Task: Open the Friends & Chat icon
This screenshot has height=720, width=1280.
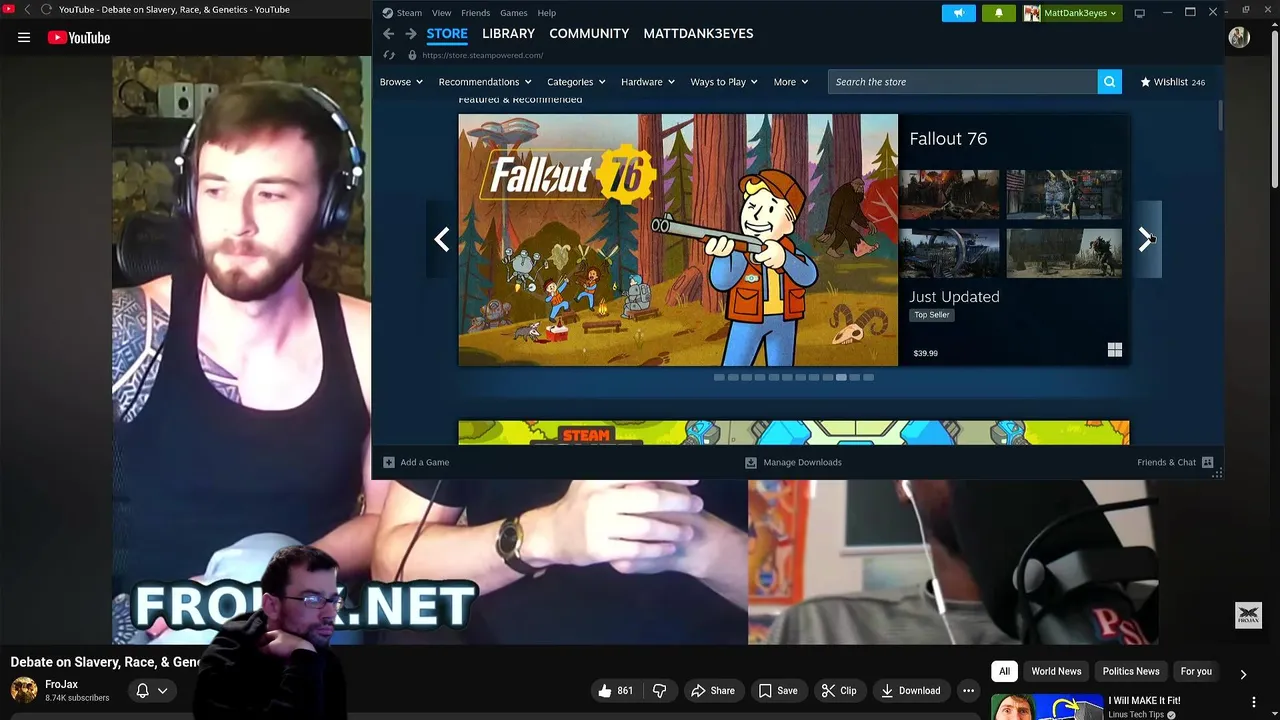Action: pyautogui.click(x=1207, y=462)
